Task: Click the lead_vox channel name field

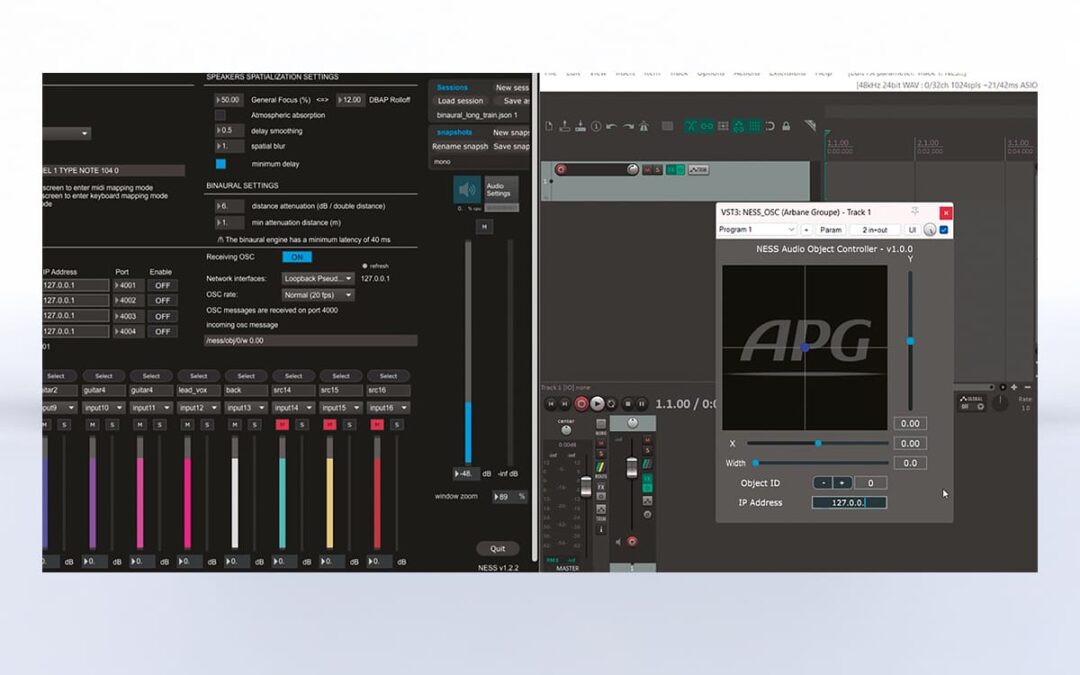Action: click(x=198, y=390)
